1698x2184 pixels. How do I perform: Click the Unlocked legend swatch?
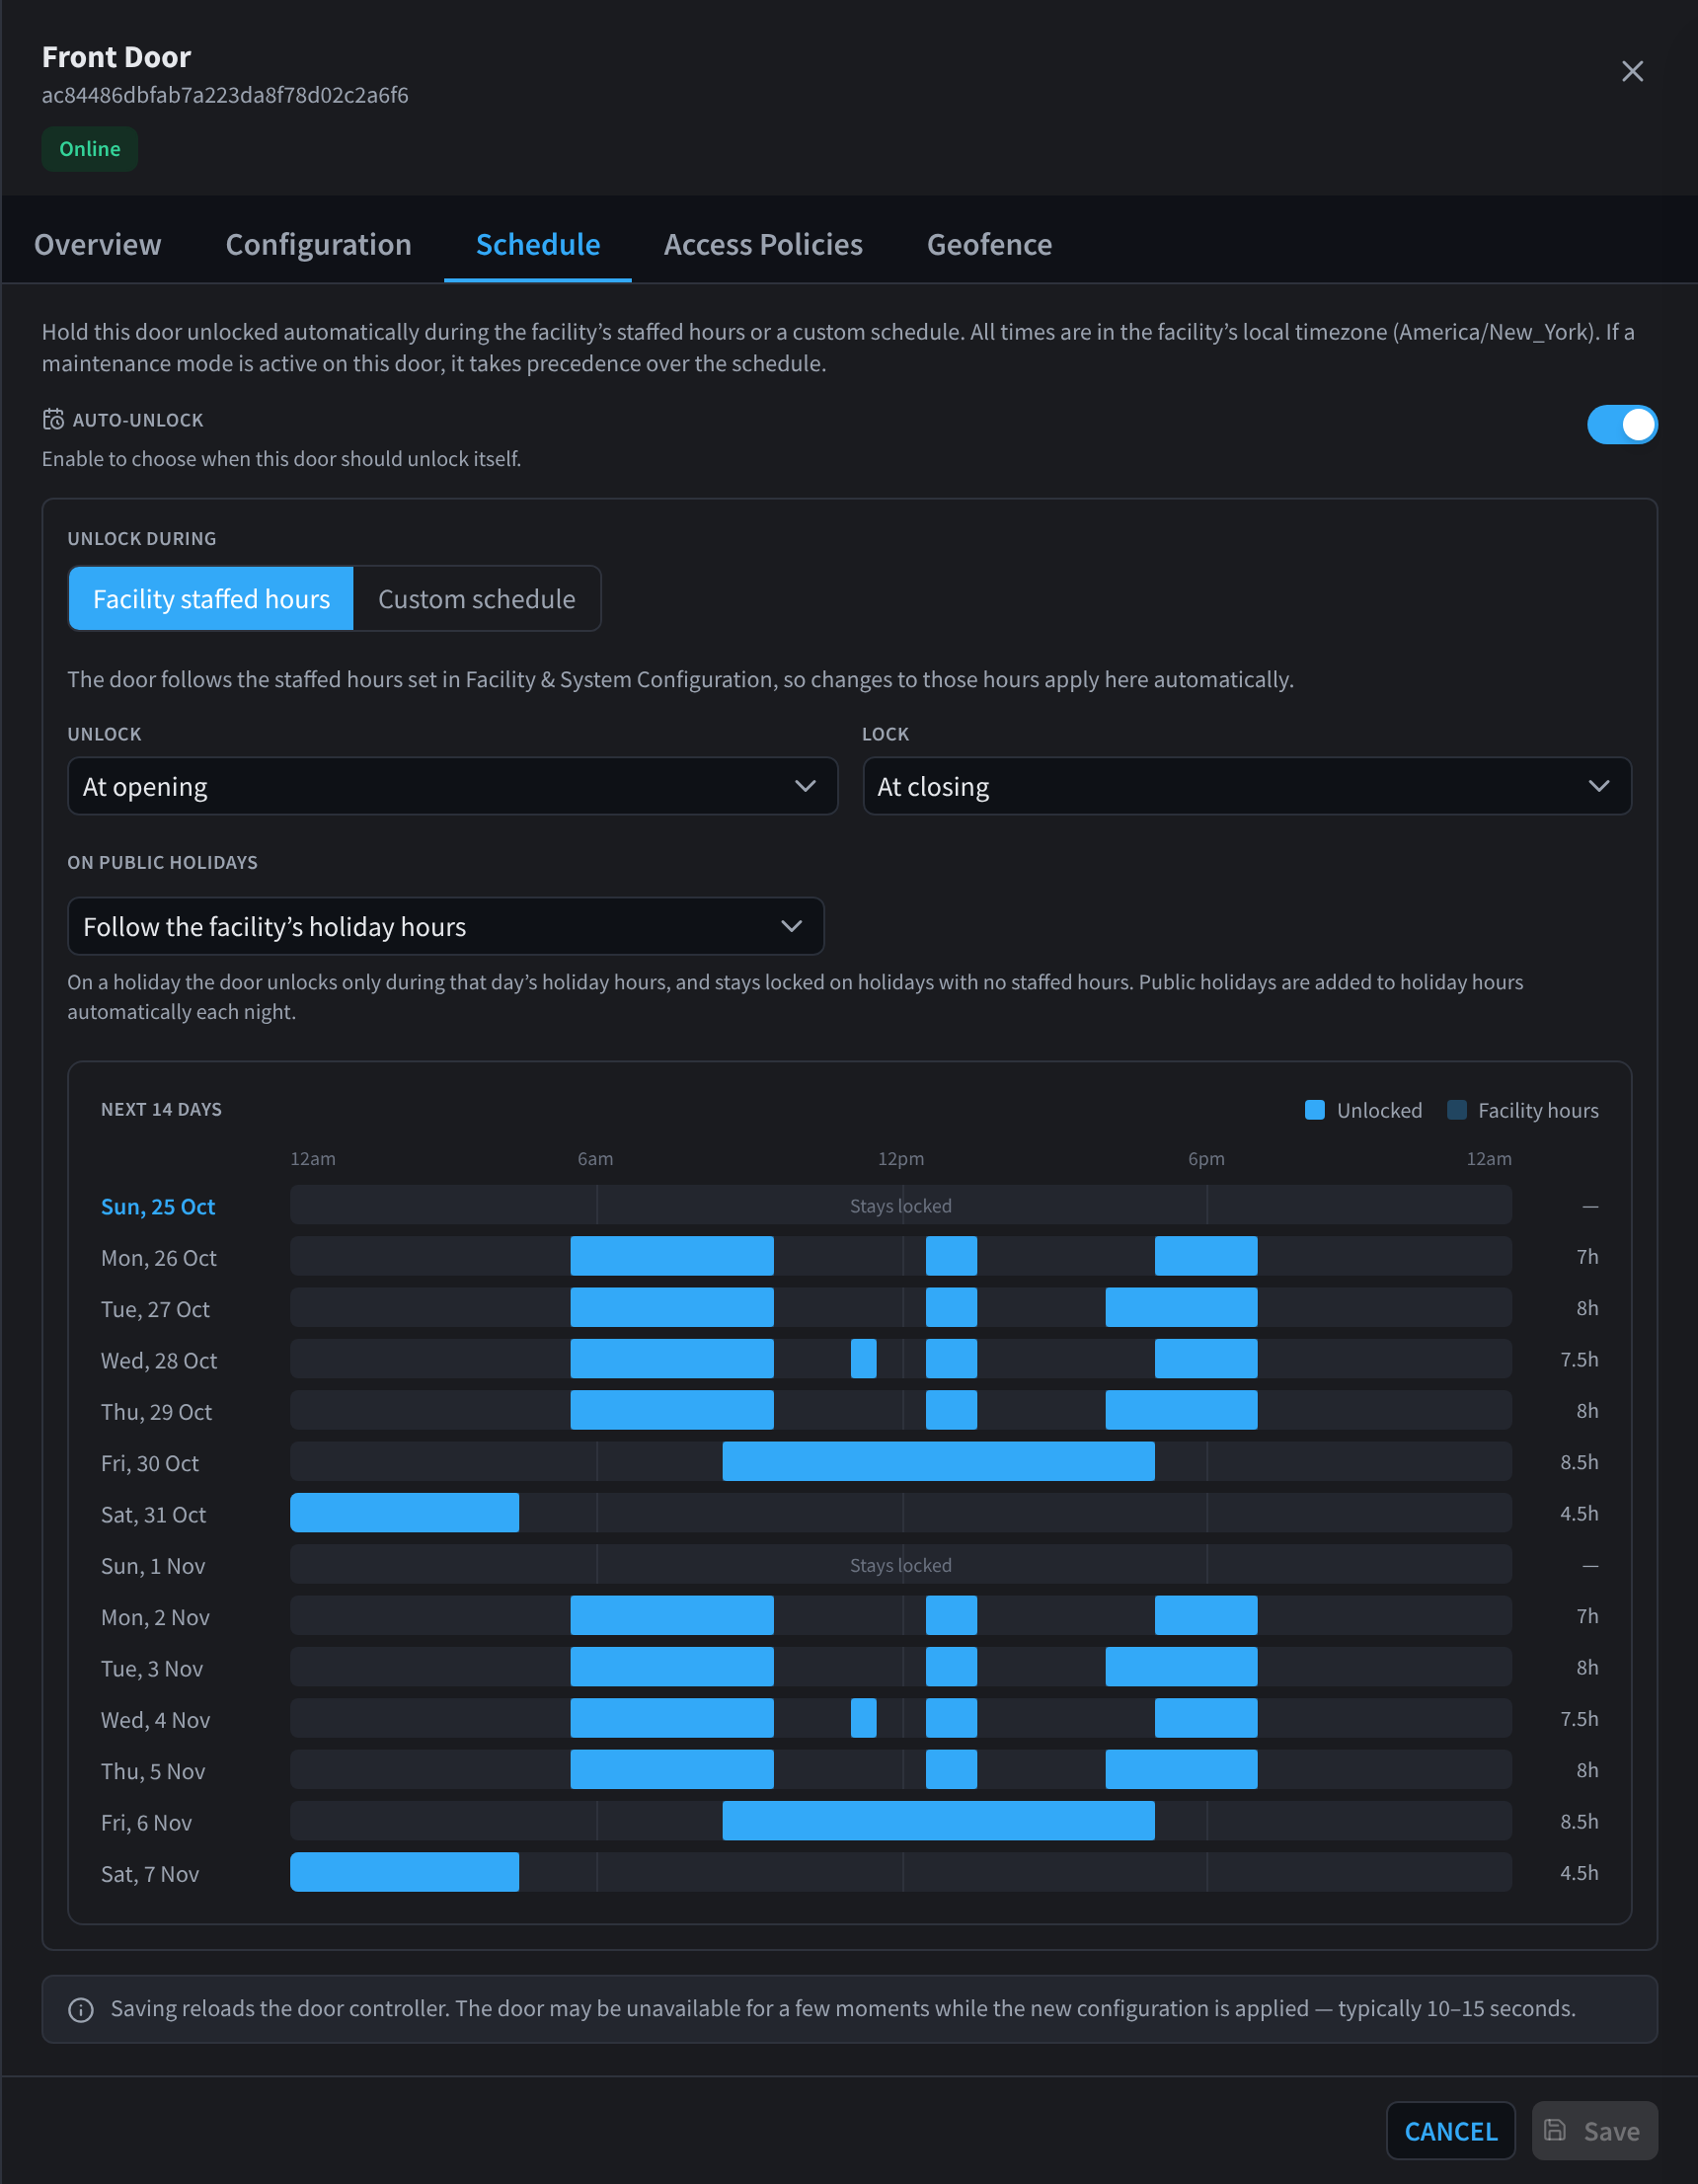1315,1110
